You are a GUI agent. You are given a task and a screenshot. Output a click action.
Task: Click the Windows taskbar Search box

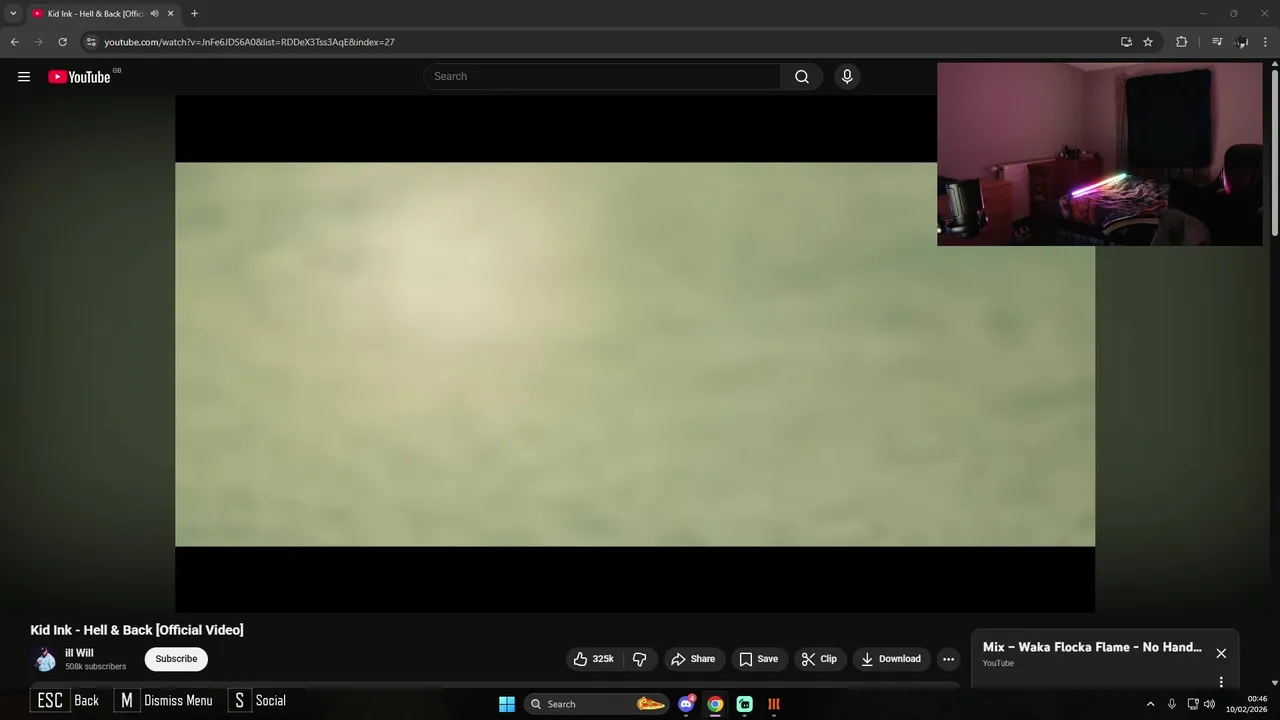(595, 704)
